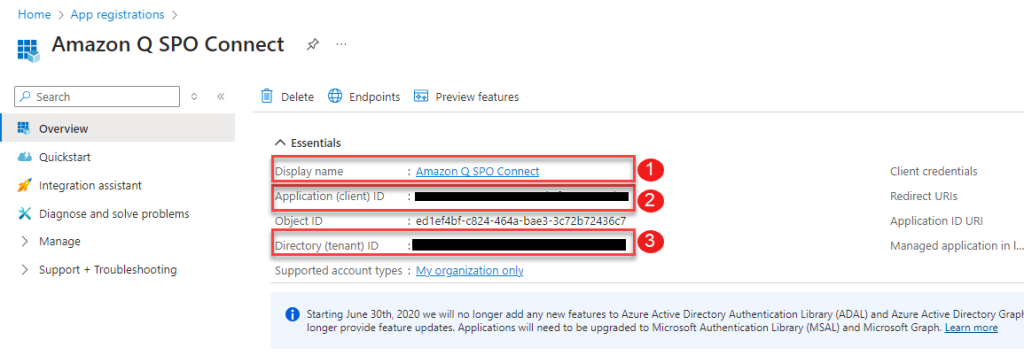Click the pin icon beside the app title

(x=312, y=44)
